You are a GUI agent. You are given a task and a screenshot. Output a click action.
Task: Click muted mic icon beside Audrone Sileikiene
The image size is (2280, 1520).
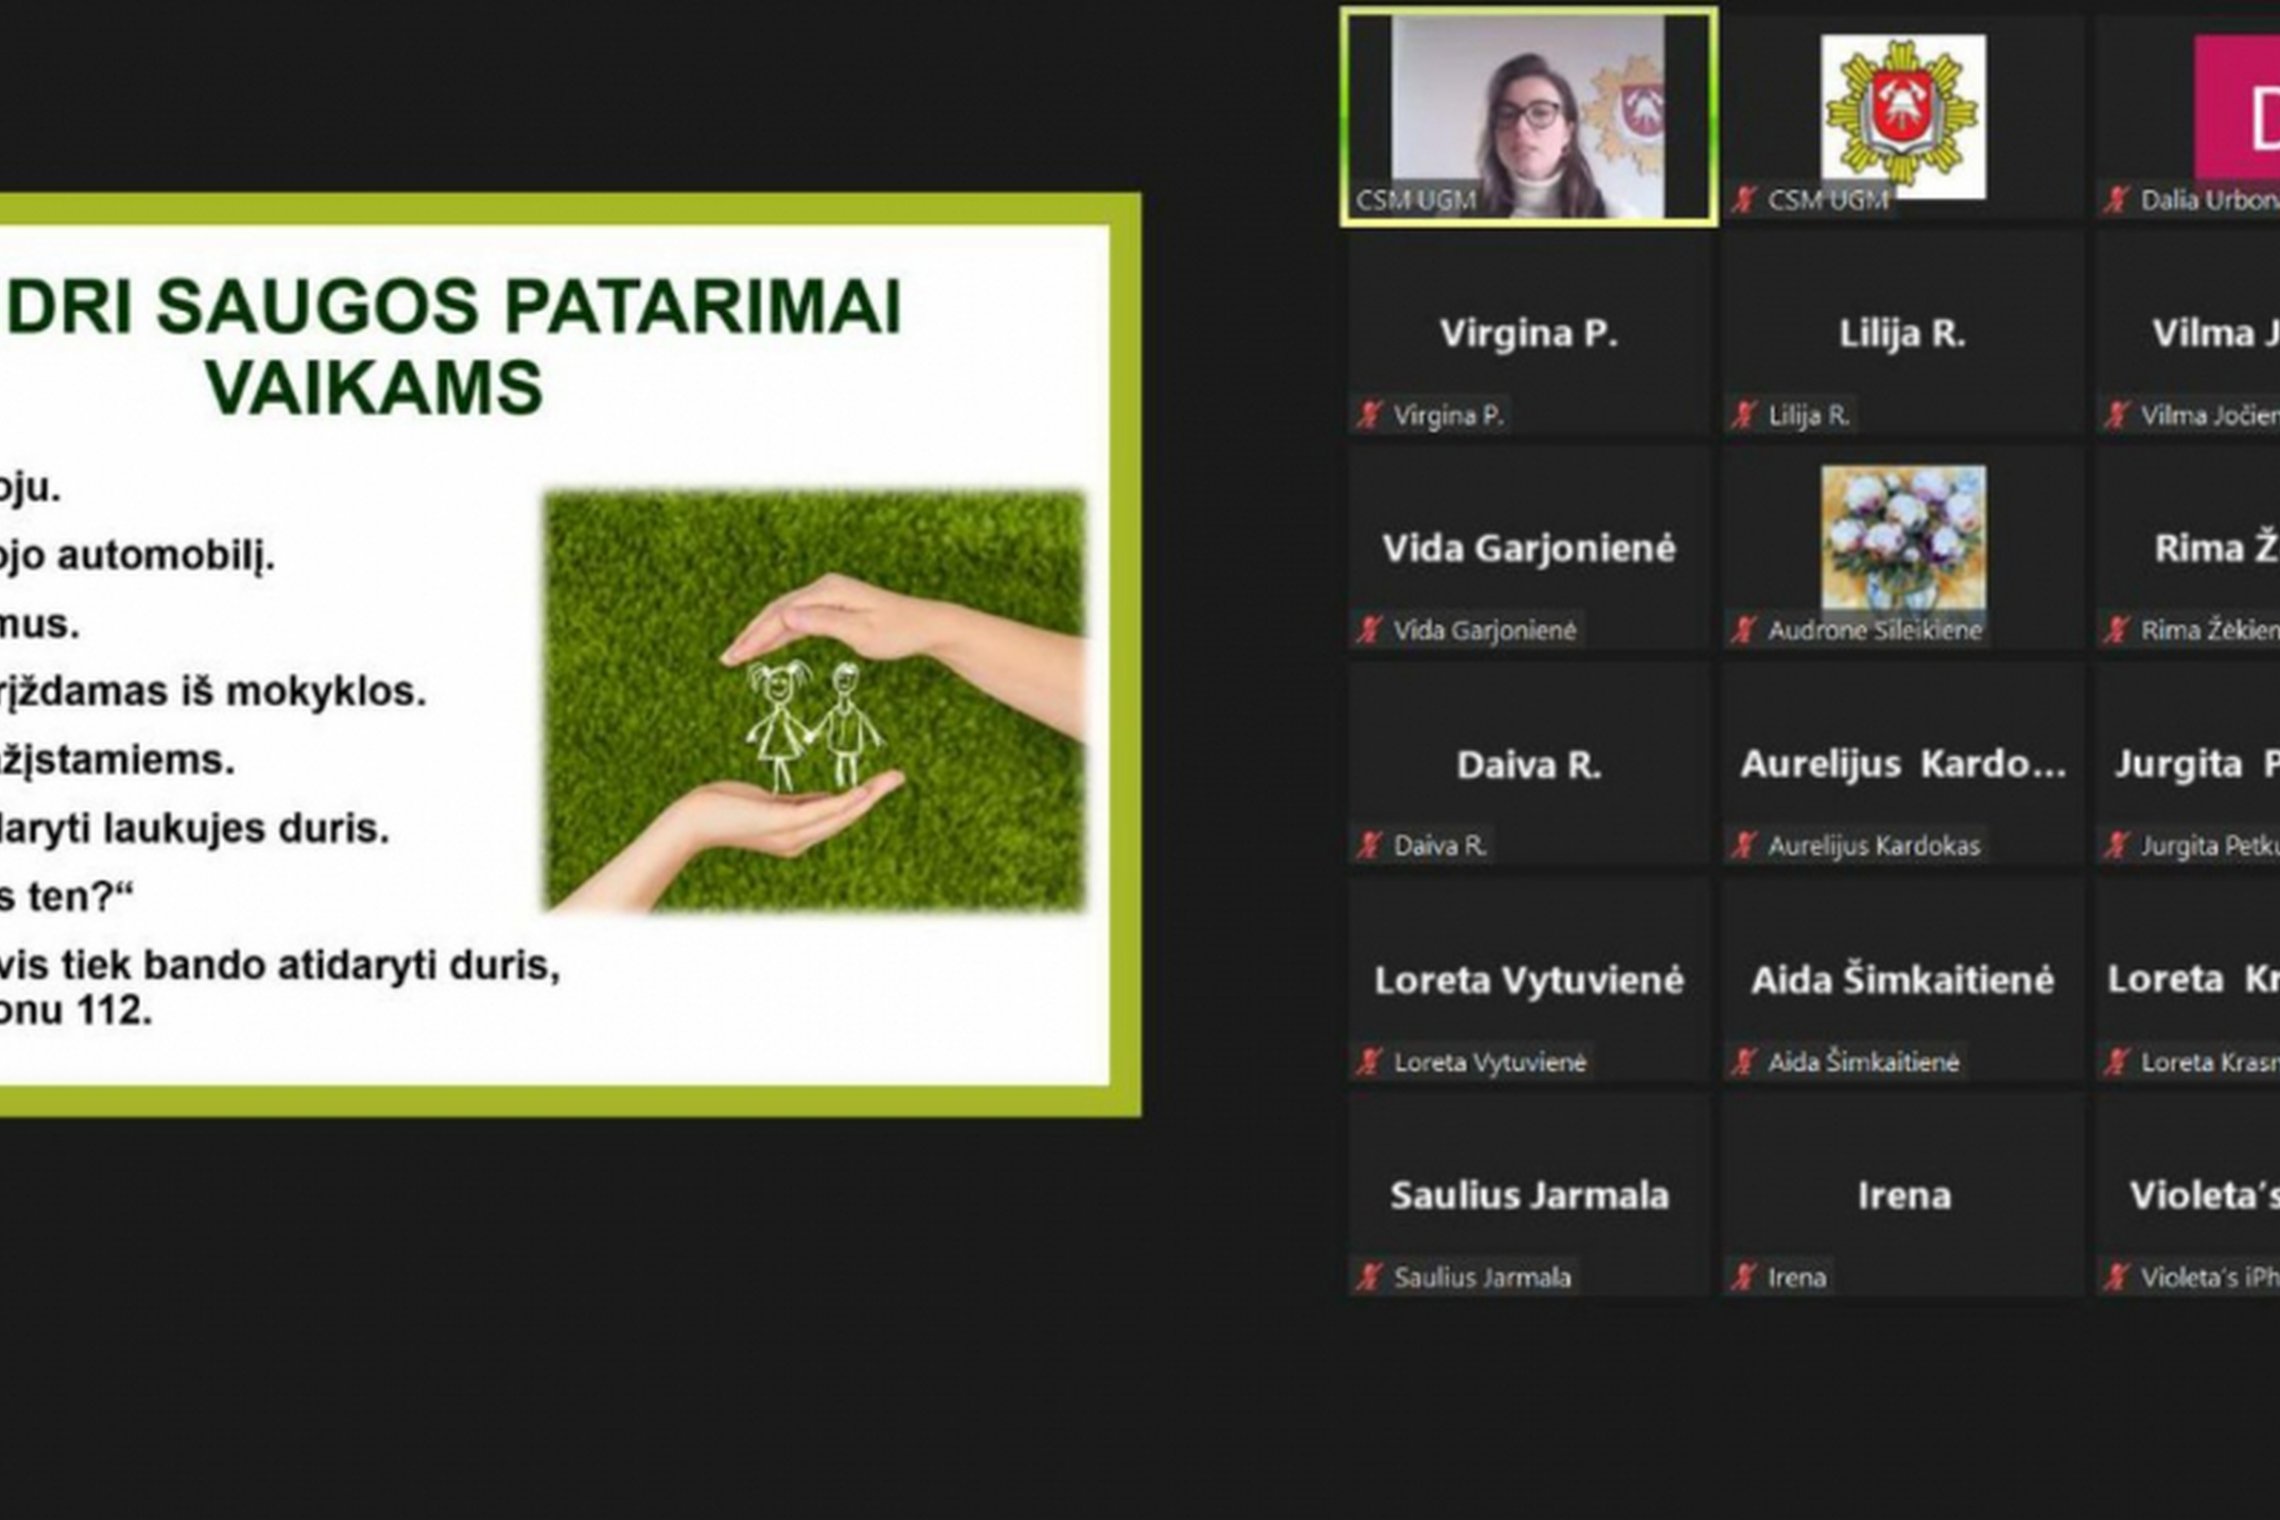[1743, 630]
